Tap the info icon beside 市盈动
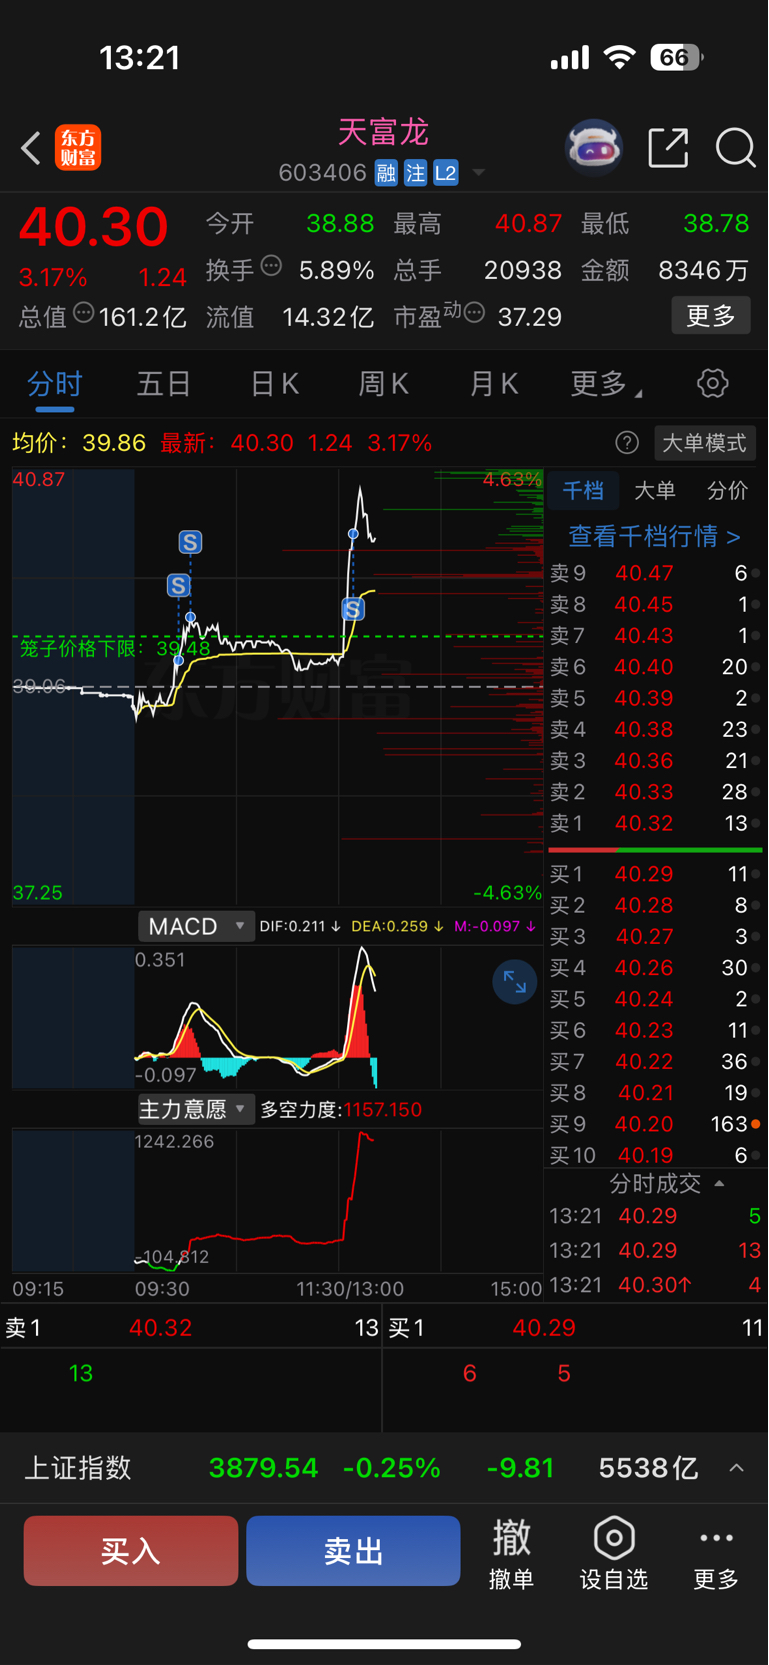 point(475,313)
